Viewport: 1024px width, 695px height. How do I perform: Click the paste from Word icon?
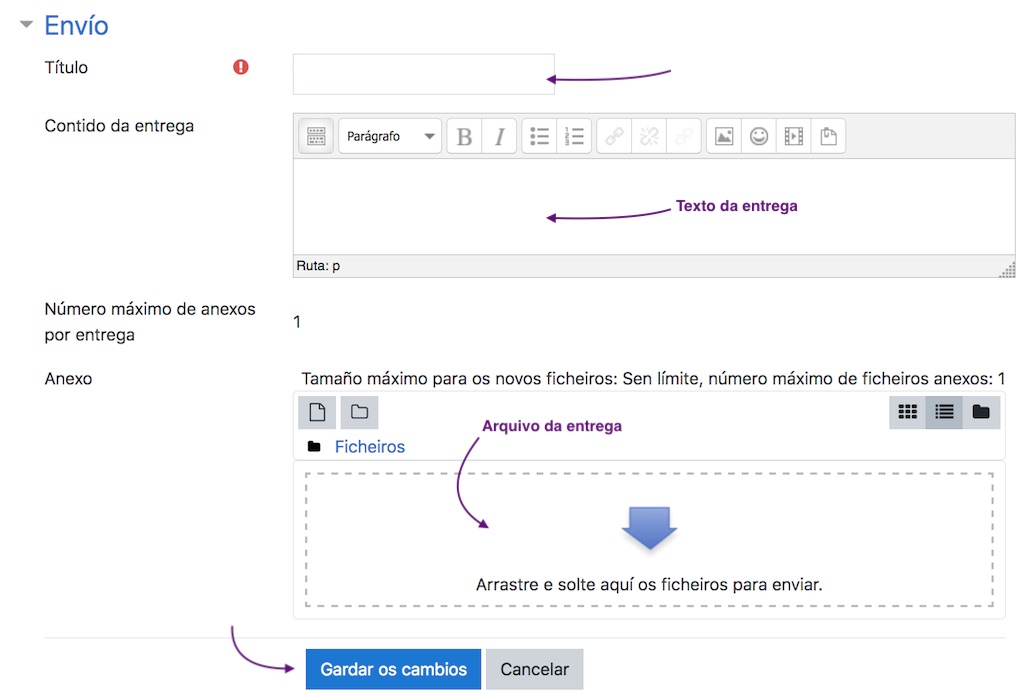point(828,137)
